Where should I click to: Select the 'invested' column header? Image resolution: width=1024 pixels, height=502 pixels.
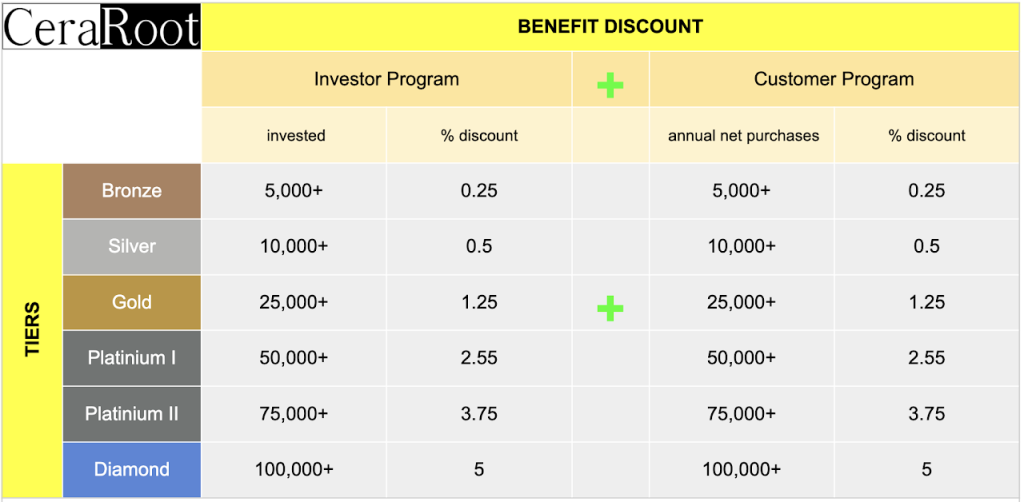pos(294,135)
